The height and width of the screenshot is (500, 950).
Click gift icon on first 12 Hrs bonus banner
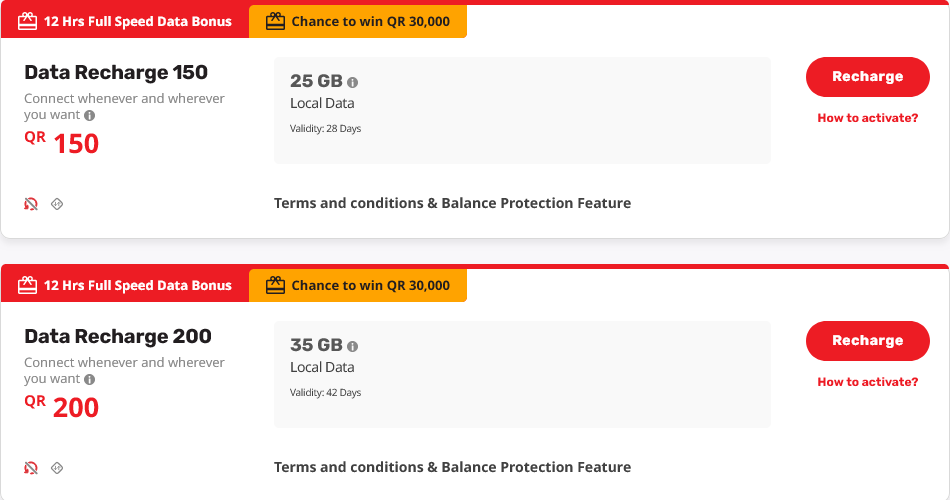(x=27, y=21)
